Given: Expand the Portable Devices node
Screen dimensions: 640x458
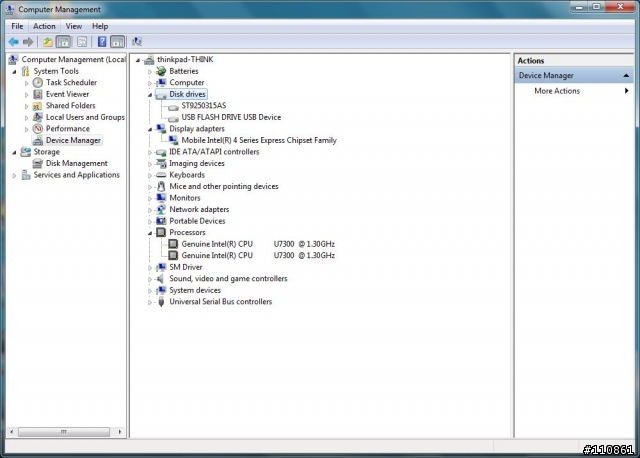Looking at the screenshot, I should point(150,221).
